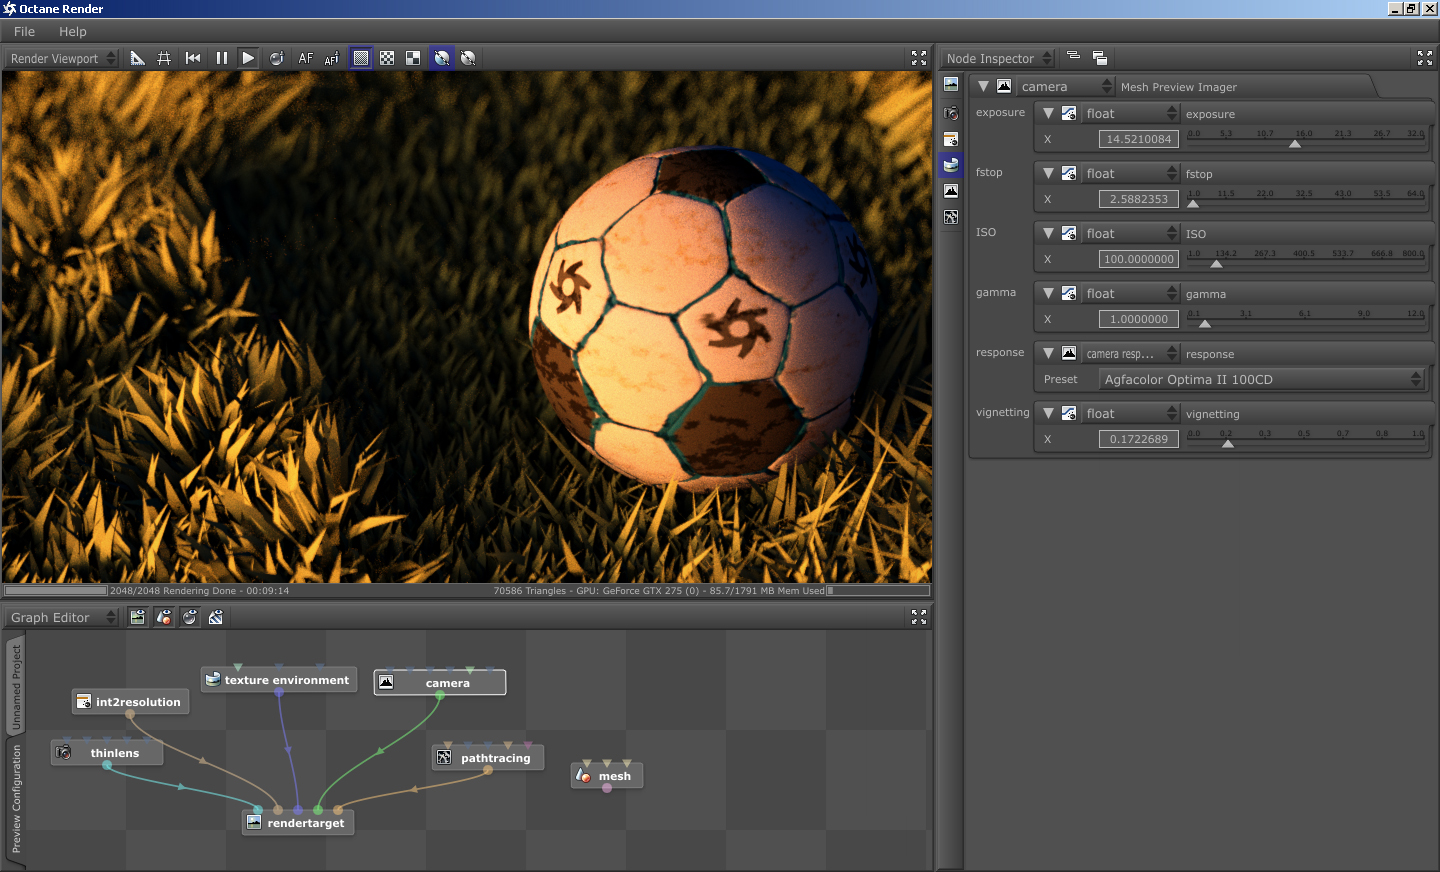Restart the render with the rewind button
The height and width of the screenshot is (872, 1440).
coord(193,58)
